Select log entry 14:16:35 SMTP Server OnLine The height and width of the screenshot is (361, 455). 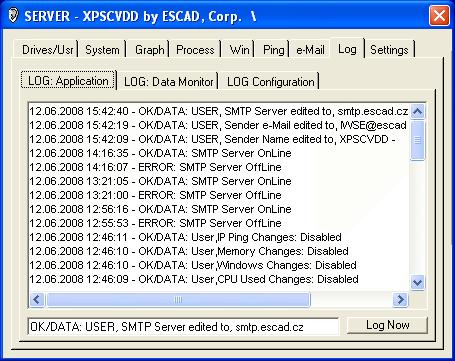tap(219, 153)
